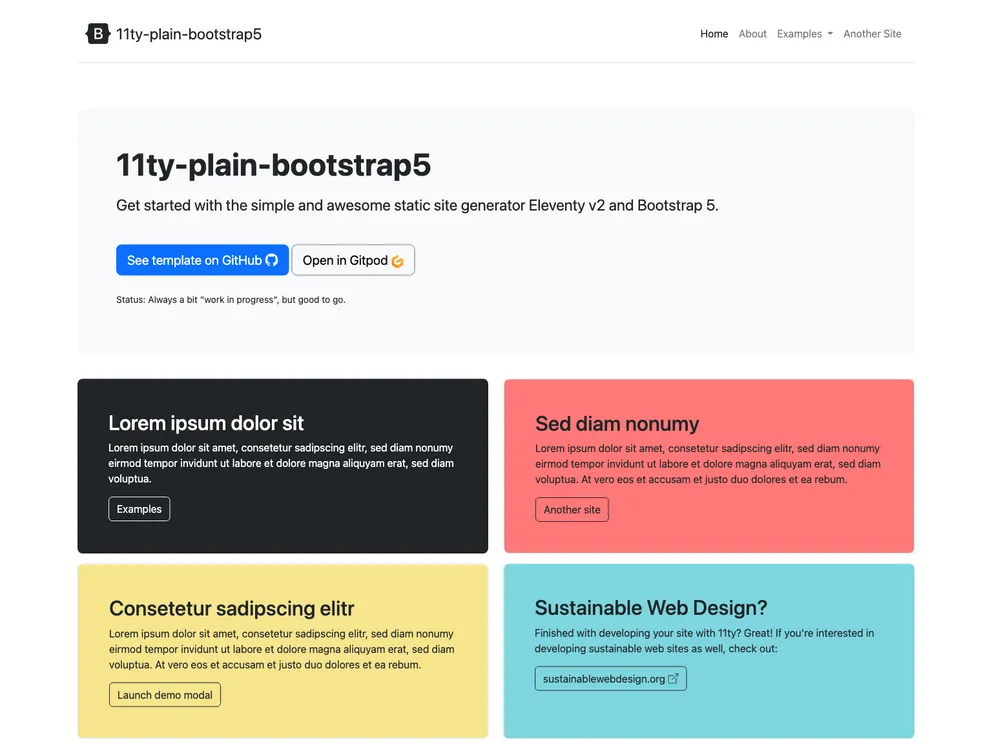Click the orange Gitpod icon inside its button
The image size is (992, 744).
coord(398,260)
